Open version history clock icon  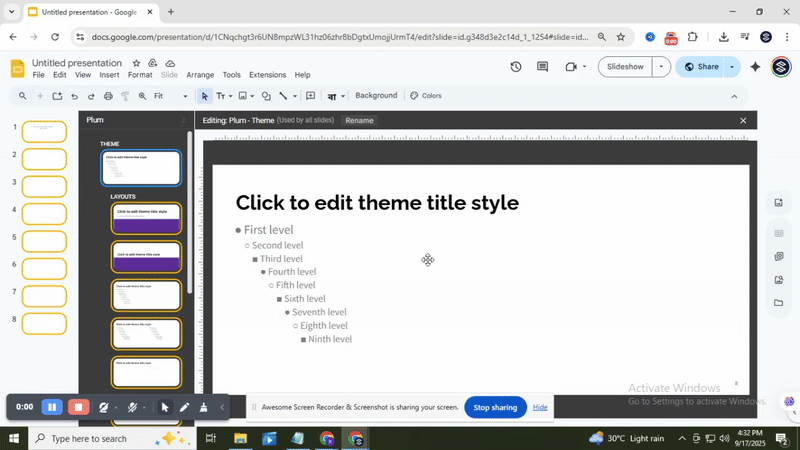(x=516, y=67)
